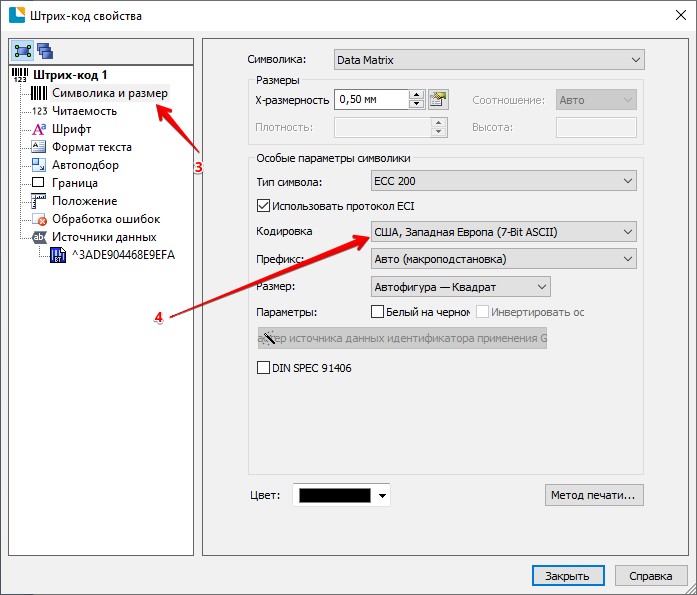Screen dimensions: 697x595
Task: Open Обработка ошибок error handling item
Action: coord(105,219)
